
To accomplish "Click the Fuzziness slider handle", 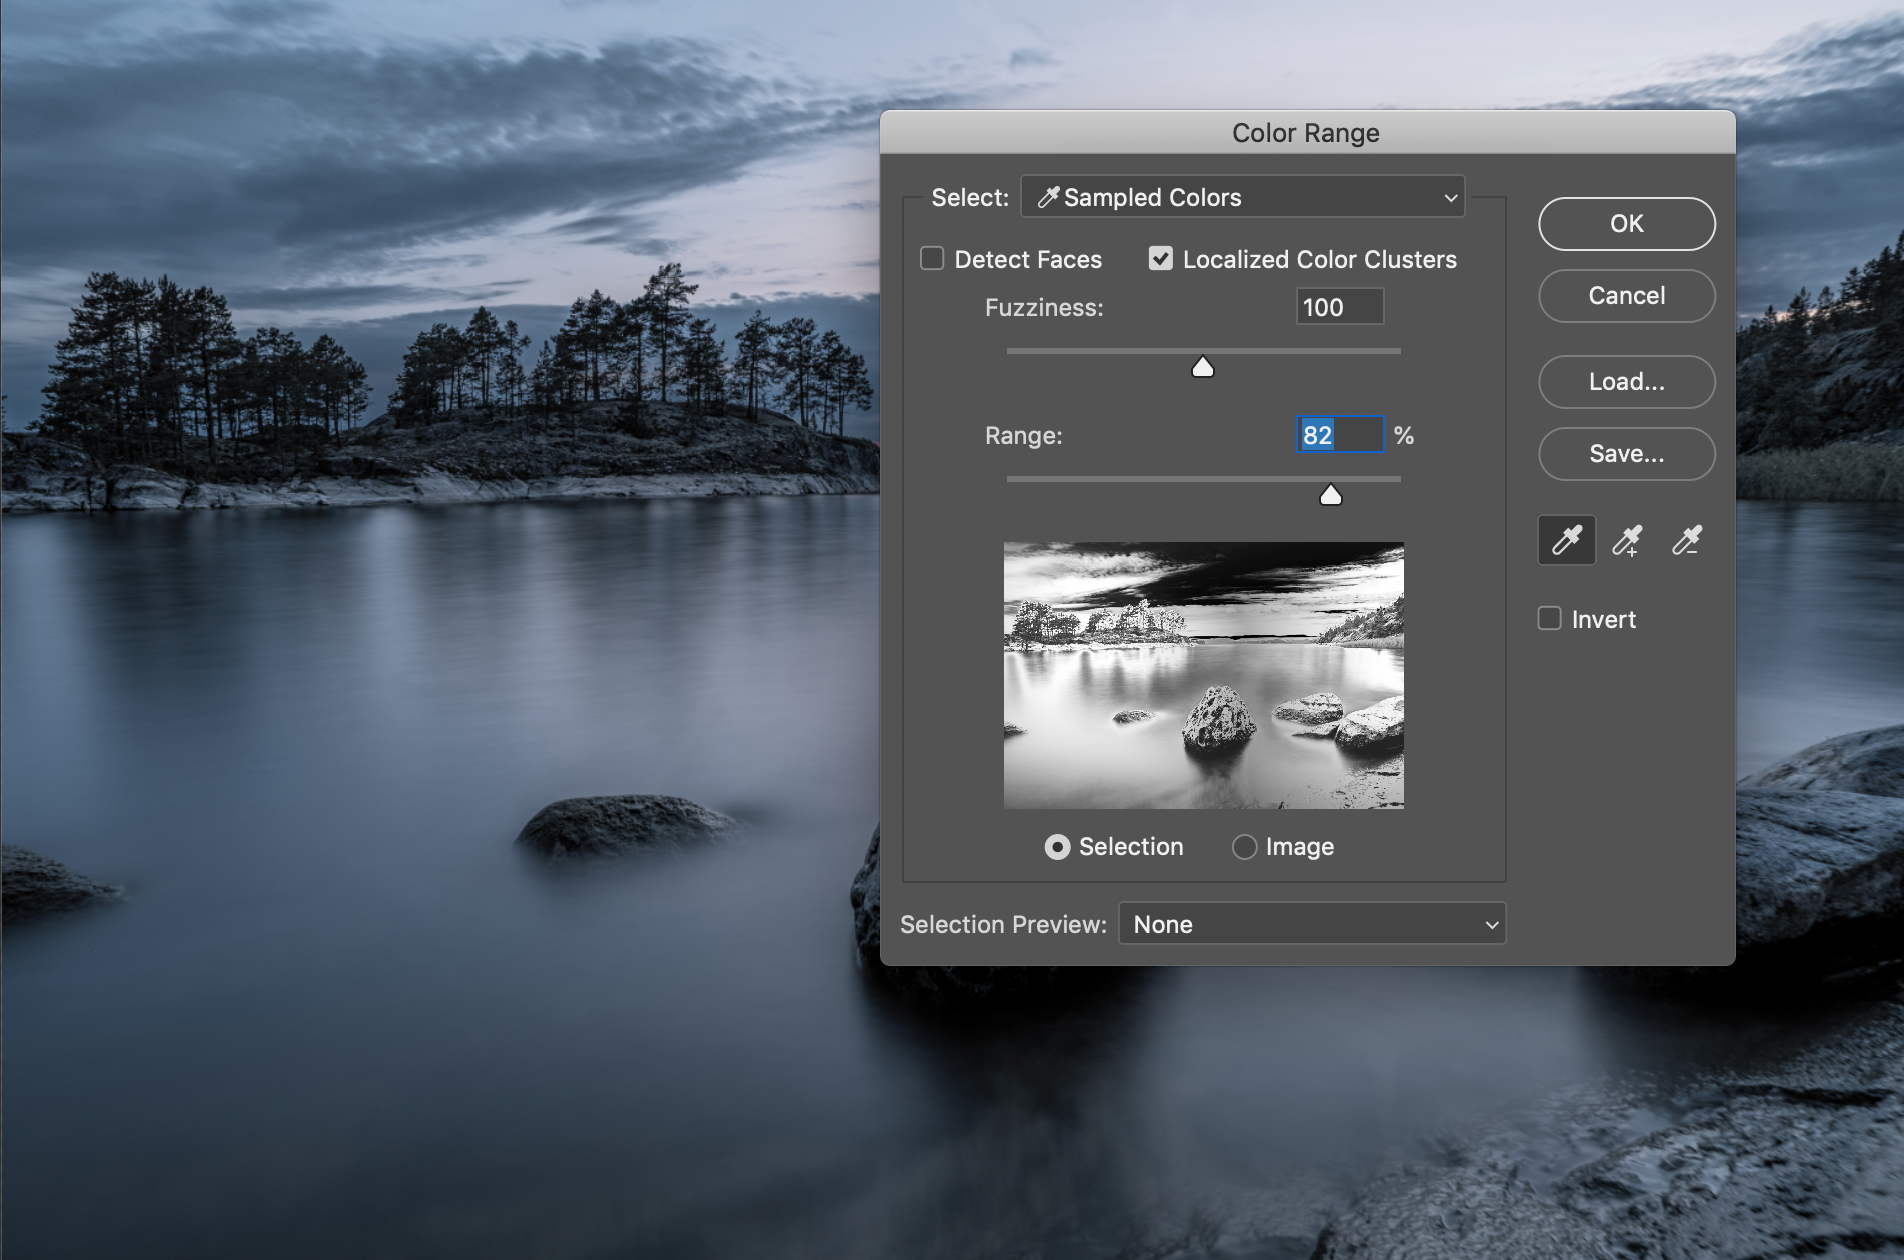I will pos(1203,368).
